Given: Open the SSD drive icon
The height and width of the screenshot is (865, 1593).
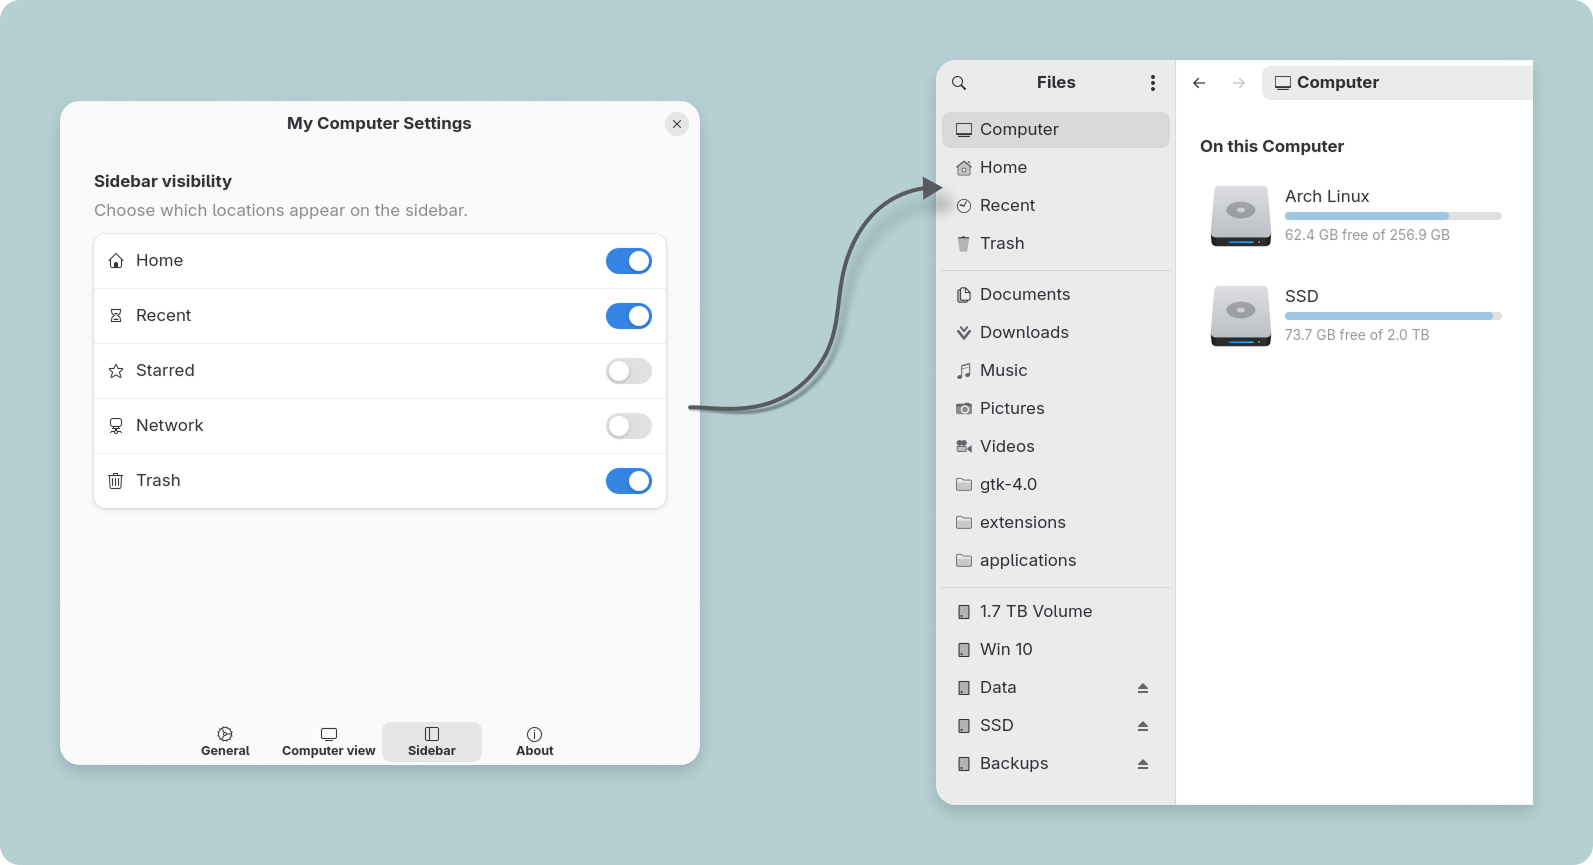Looking at the screenshot, I should click(x=1240, y=316).
